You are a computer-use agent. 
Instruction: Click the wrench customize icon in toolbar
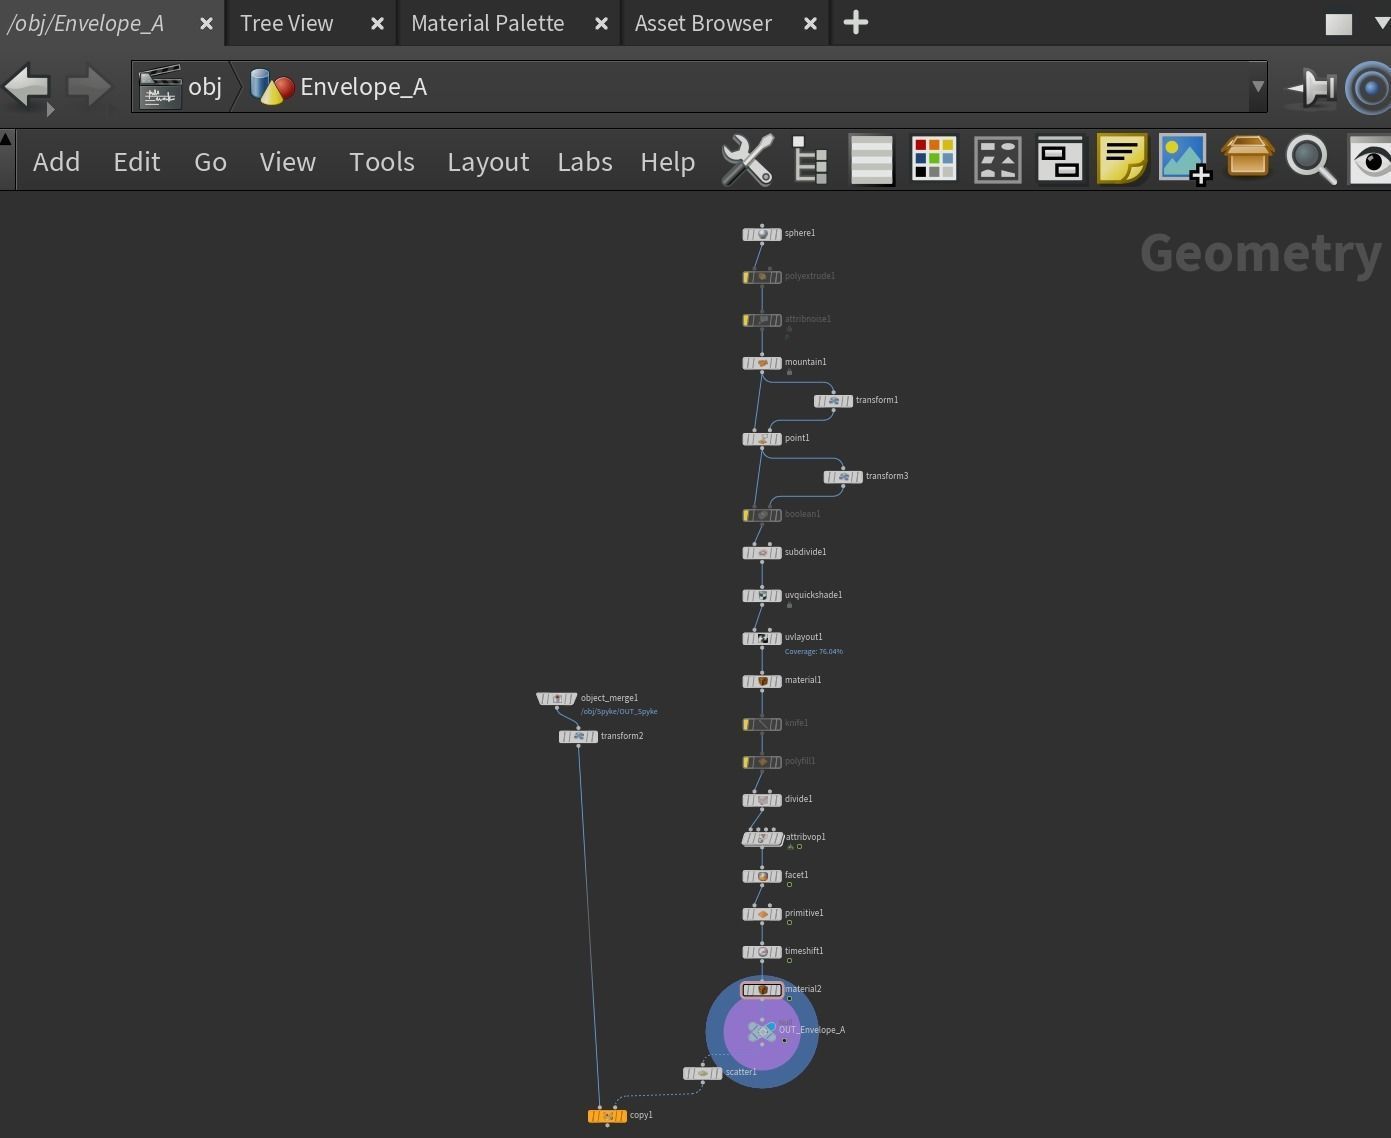point(746,159)
